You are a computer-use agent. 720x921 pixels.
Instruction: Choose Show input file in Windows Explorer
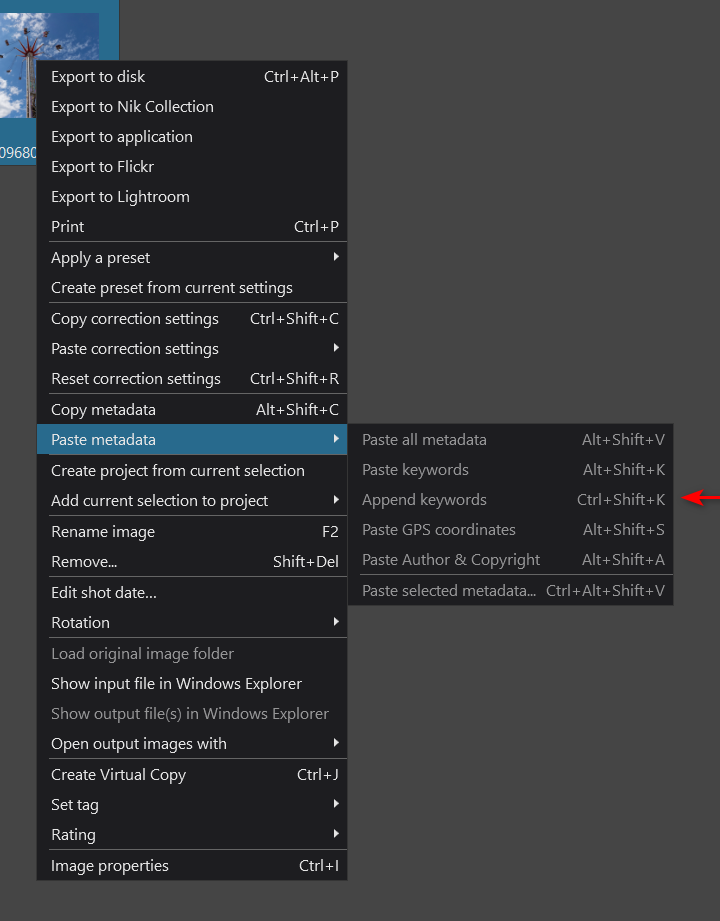[192, 684]
